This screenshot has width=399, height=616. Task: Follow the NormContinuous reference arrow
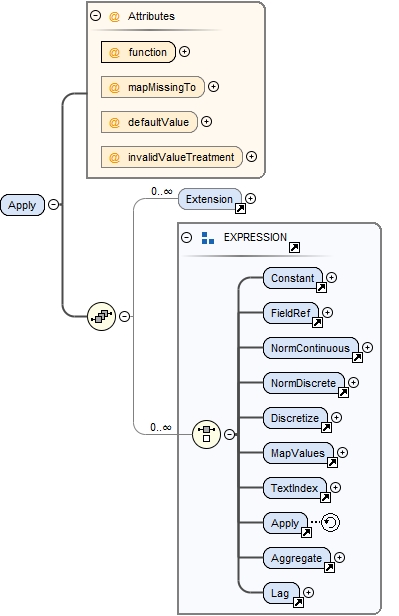pos(357,358)
